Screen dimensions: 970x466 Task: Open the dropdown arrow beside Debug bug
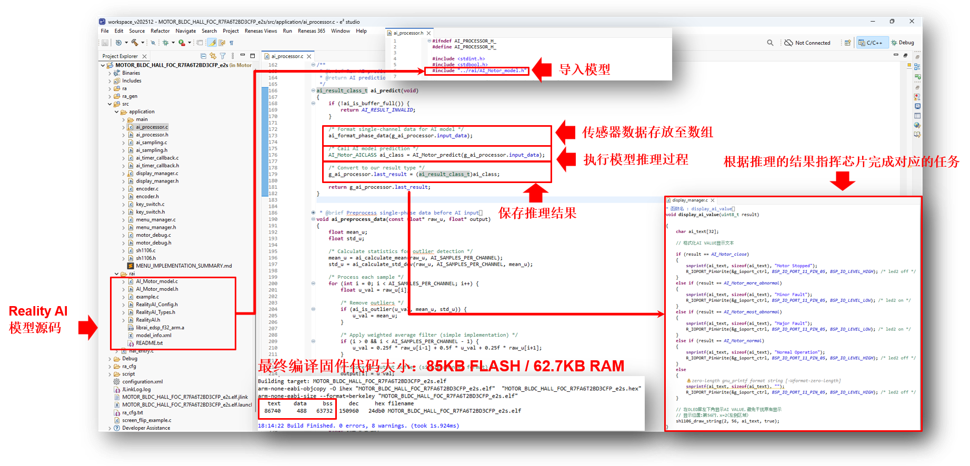pyautogui.click(x=173, y=43)
